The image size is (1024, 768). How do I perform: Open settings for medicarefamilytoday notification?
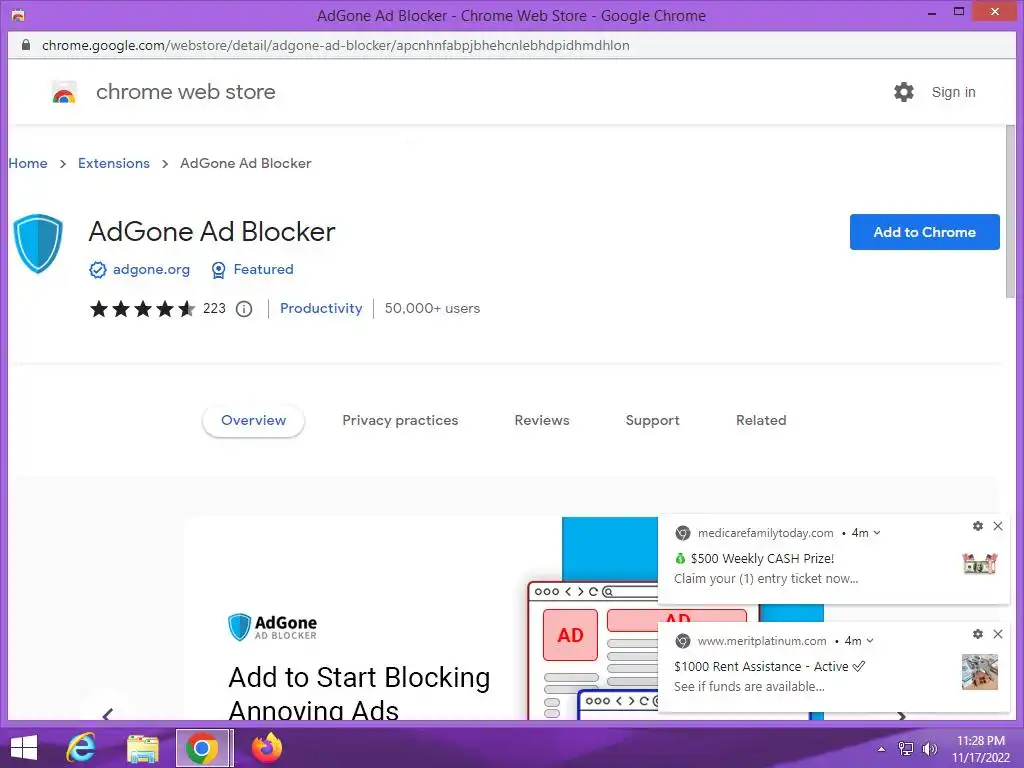pyautogui.click(x=978, y=526)
